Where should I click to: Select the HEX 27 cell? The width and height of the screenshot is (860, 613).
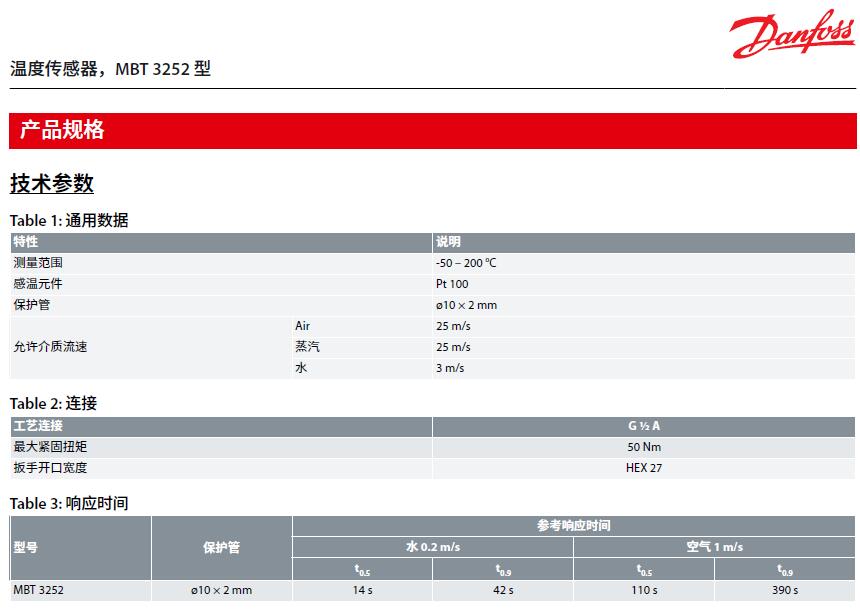pos(644,467)
